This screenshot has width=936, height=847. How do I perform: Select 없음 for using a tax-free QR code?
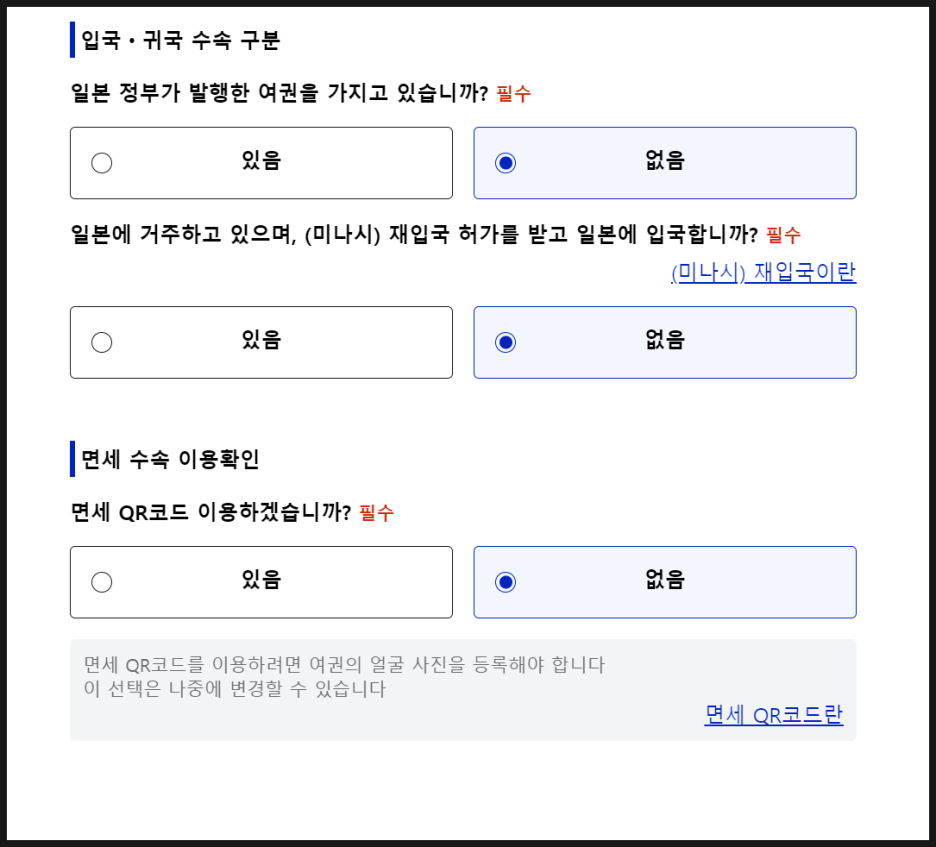[664, 581]
